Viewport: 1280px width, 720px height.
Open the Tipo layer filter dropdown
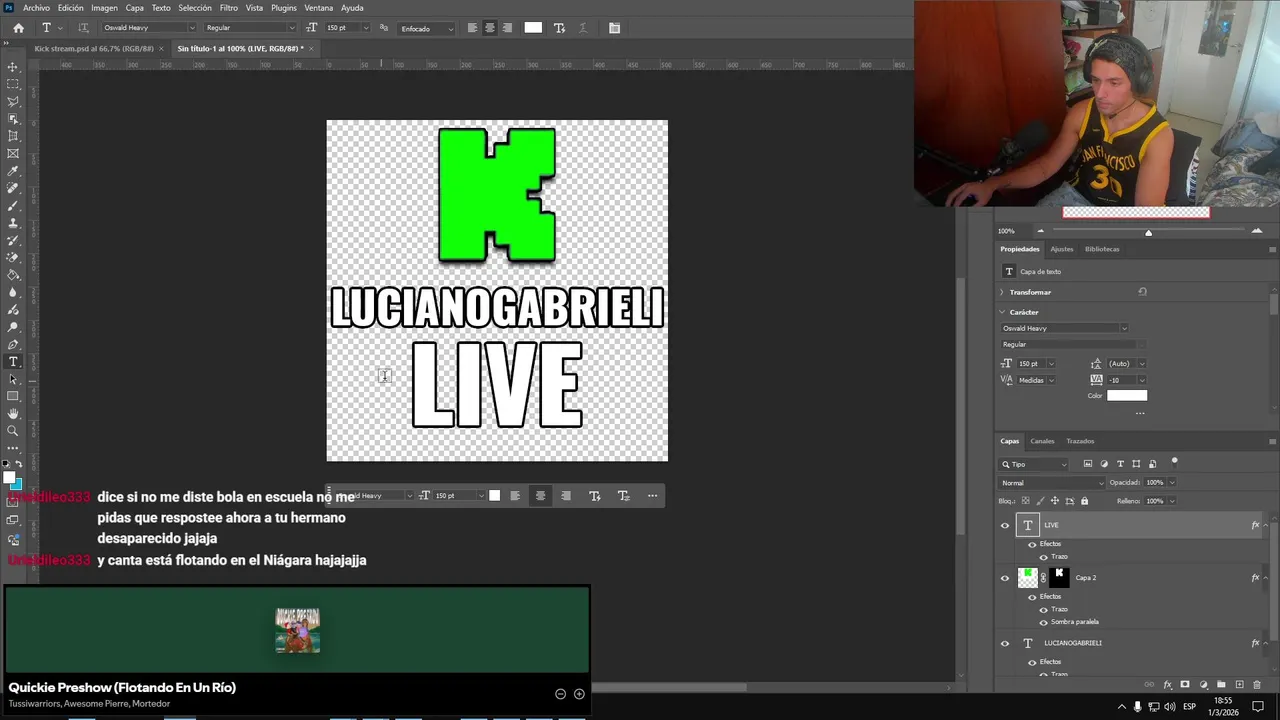pyautogui.click(x=1034, y=464)
